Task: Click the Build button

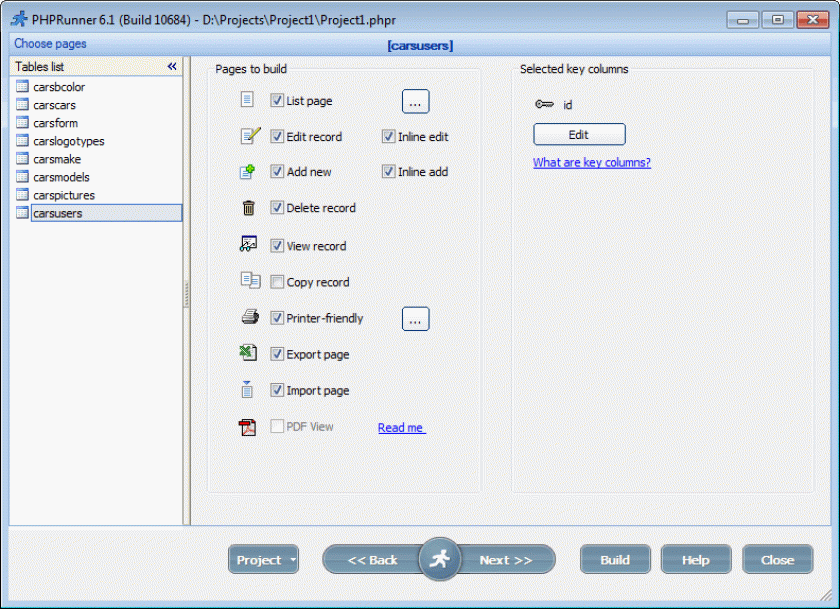Action: click(x=615, y=559)
